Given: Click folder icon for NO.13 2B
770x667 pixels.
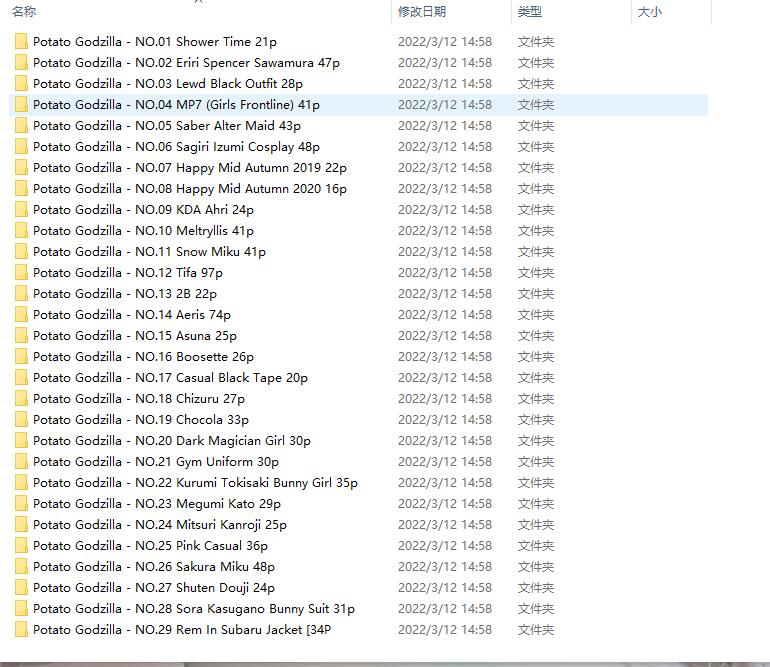Looking at the screenshot, I should (x=21, y=294).
